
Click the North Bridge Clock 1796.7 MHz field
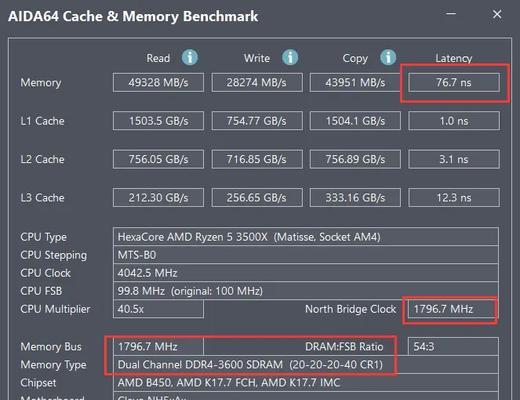453,309
